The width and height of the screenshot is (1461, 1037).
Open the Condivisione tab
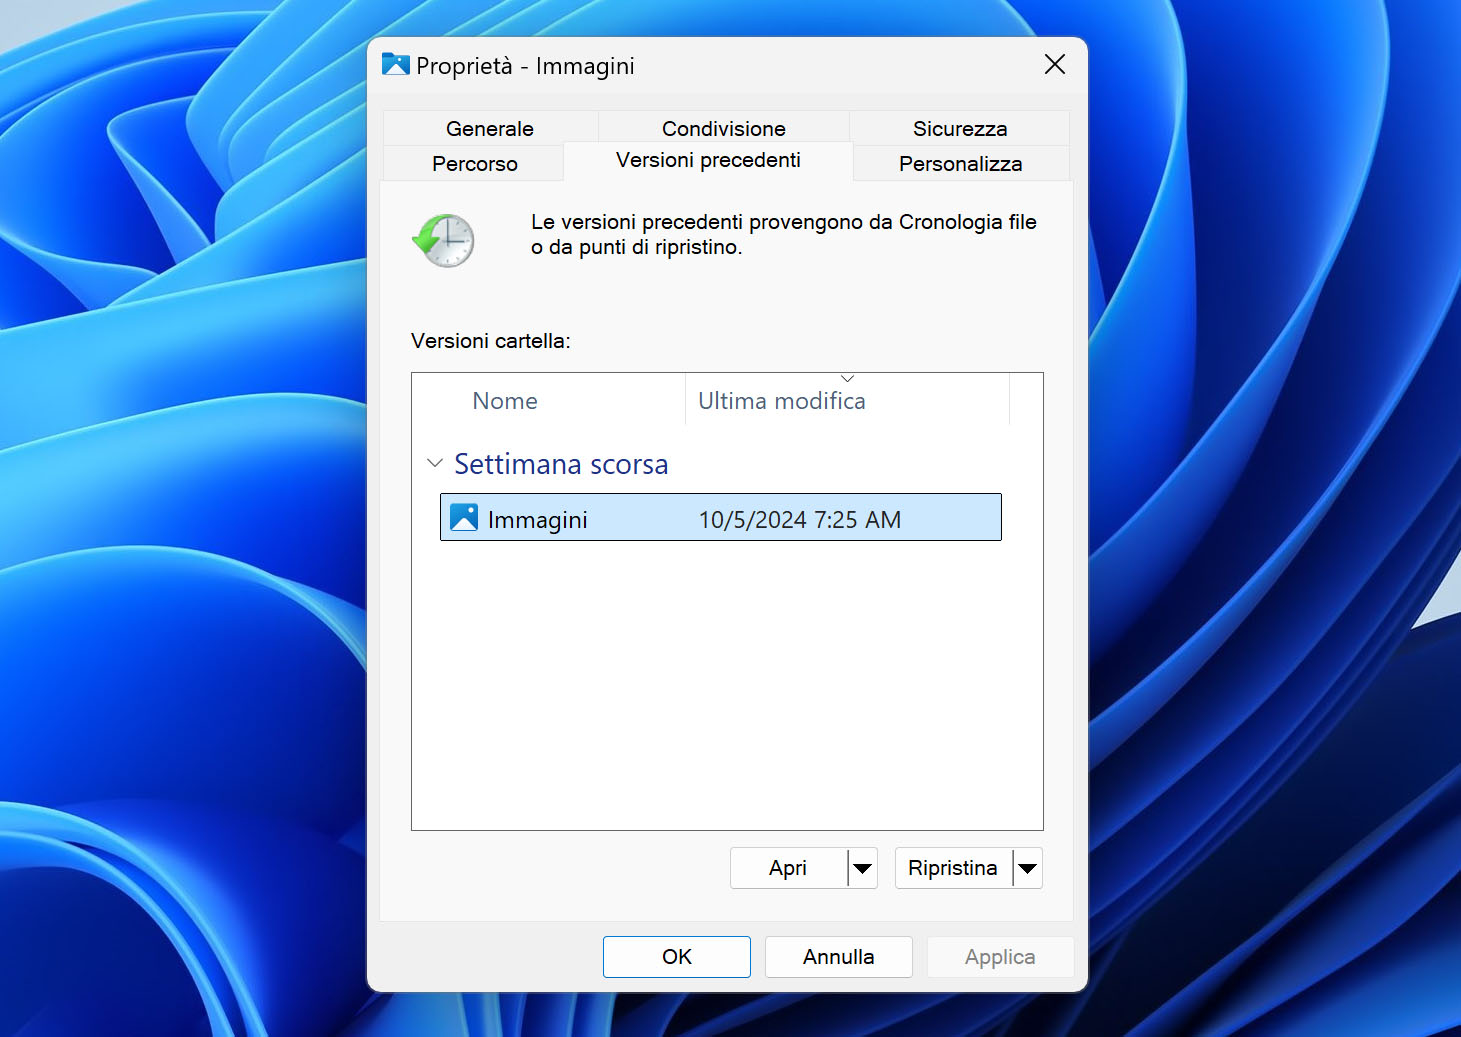[724, 128]
